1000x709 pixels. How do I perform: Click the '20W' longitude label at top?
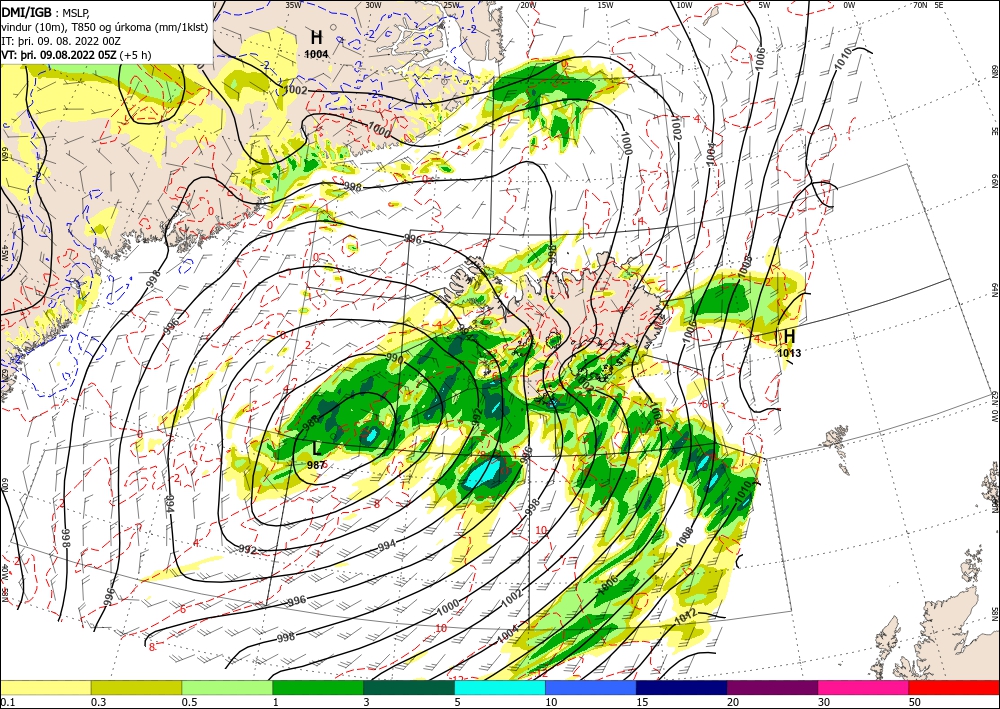[528, 5]
